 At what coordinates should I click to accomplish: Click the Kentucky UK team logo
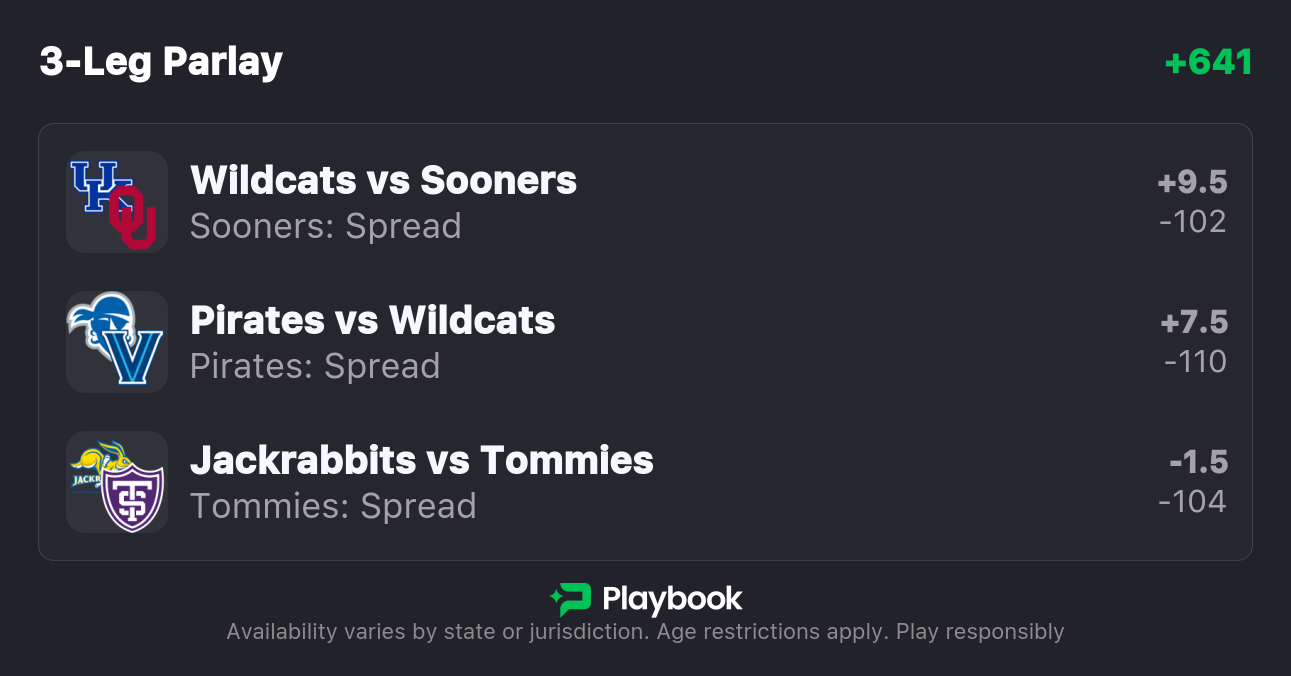(x=92, y=184)
